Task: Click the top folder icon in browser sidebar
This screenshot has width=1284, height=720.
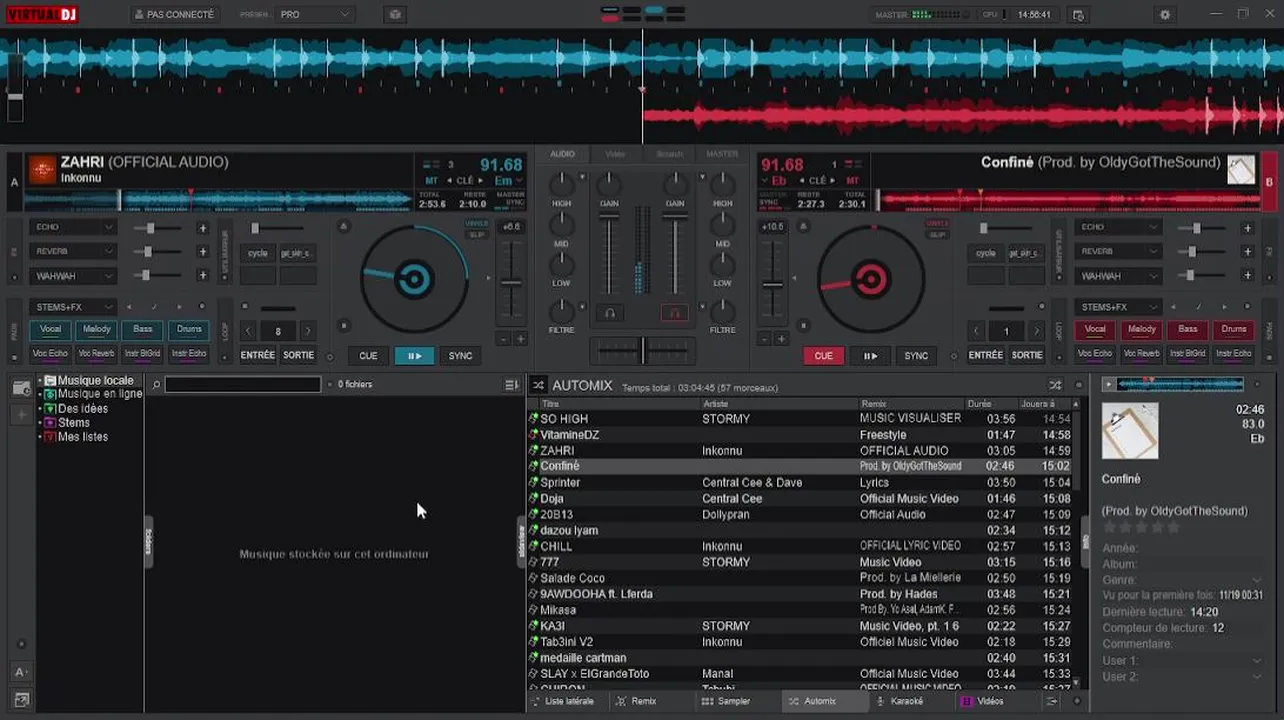Action: 21,388
